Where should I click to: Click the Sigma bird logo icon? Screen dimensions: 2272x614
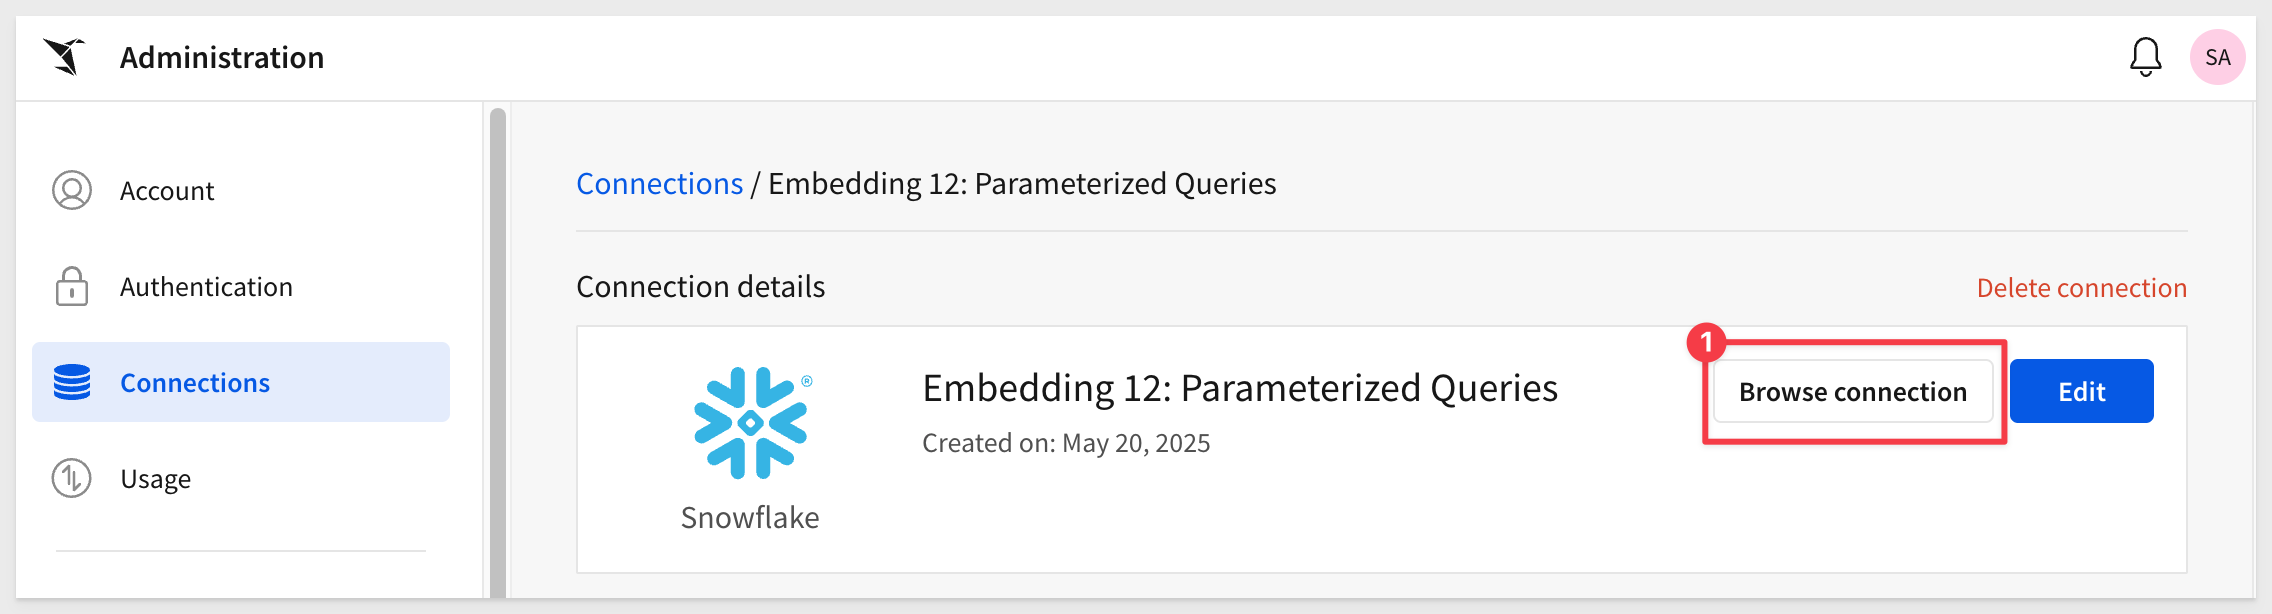(x=64, y=57)
